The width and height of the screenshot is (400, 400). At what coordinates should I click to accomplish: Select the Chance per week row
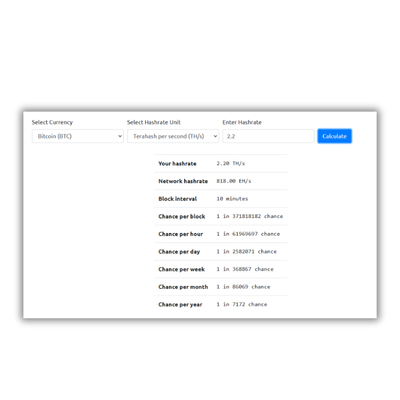(220, 269)
